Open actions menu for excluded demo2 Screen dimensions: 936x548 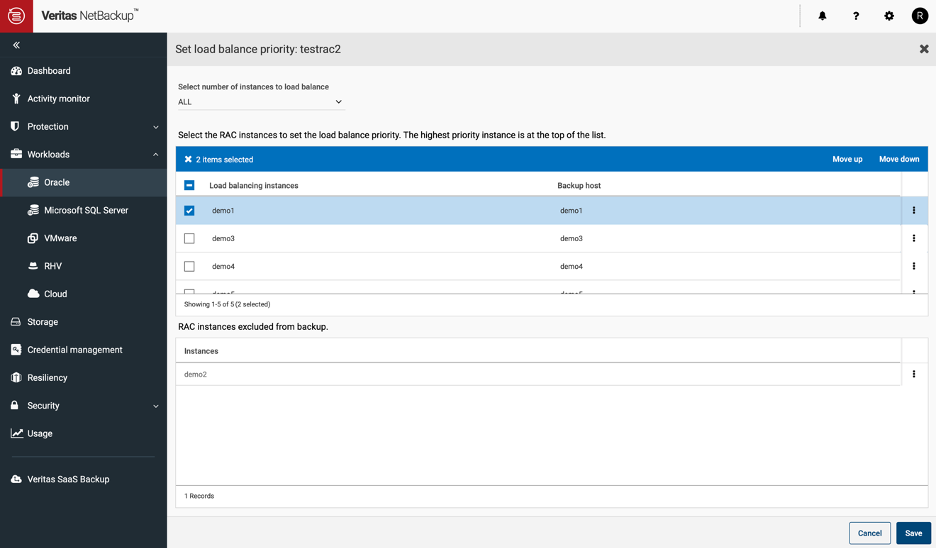tap(913, 374)
